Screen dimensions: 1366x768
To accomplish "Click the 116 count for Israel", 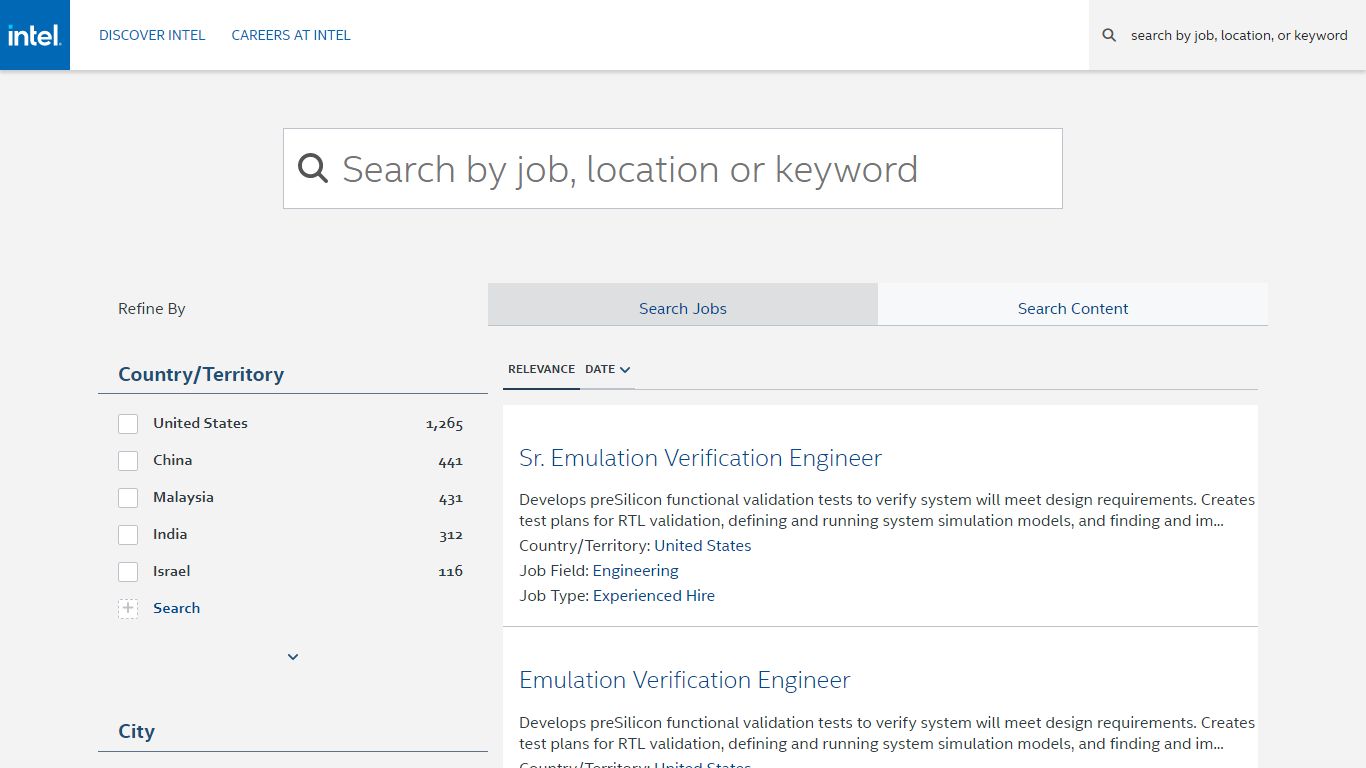I will click(x=450, y=571).
